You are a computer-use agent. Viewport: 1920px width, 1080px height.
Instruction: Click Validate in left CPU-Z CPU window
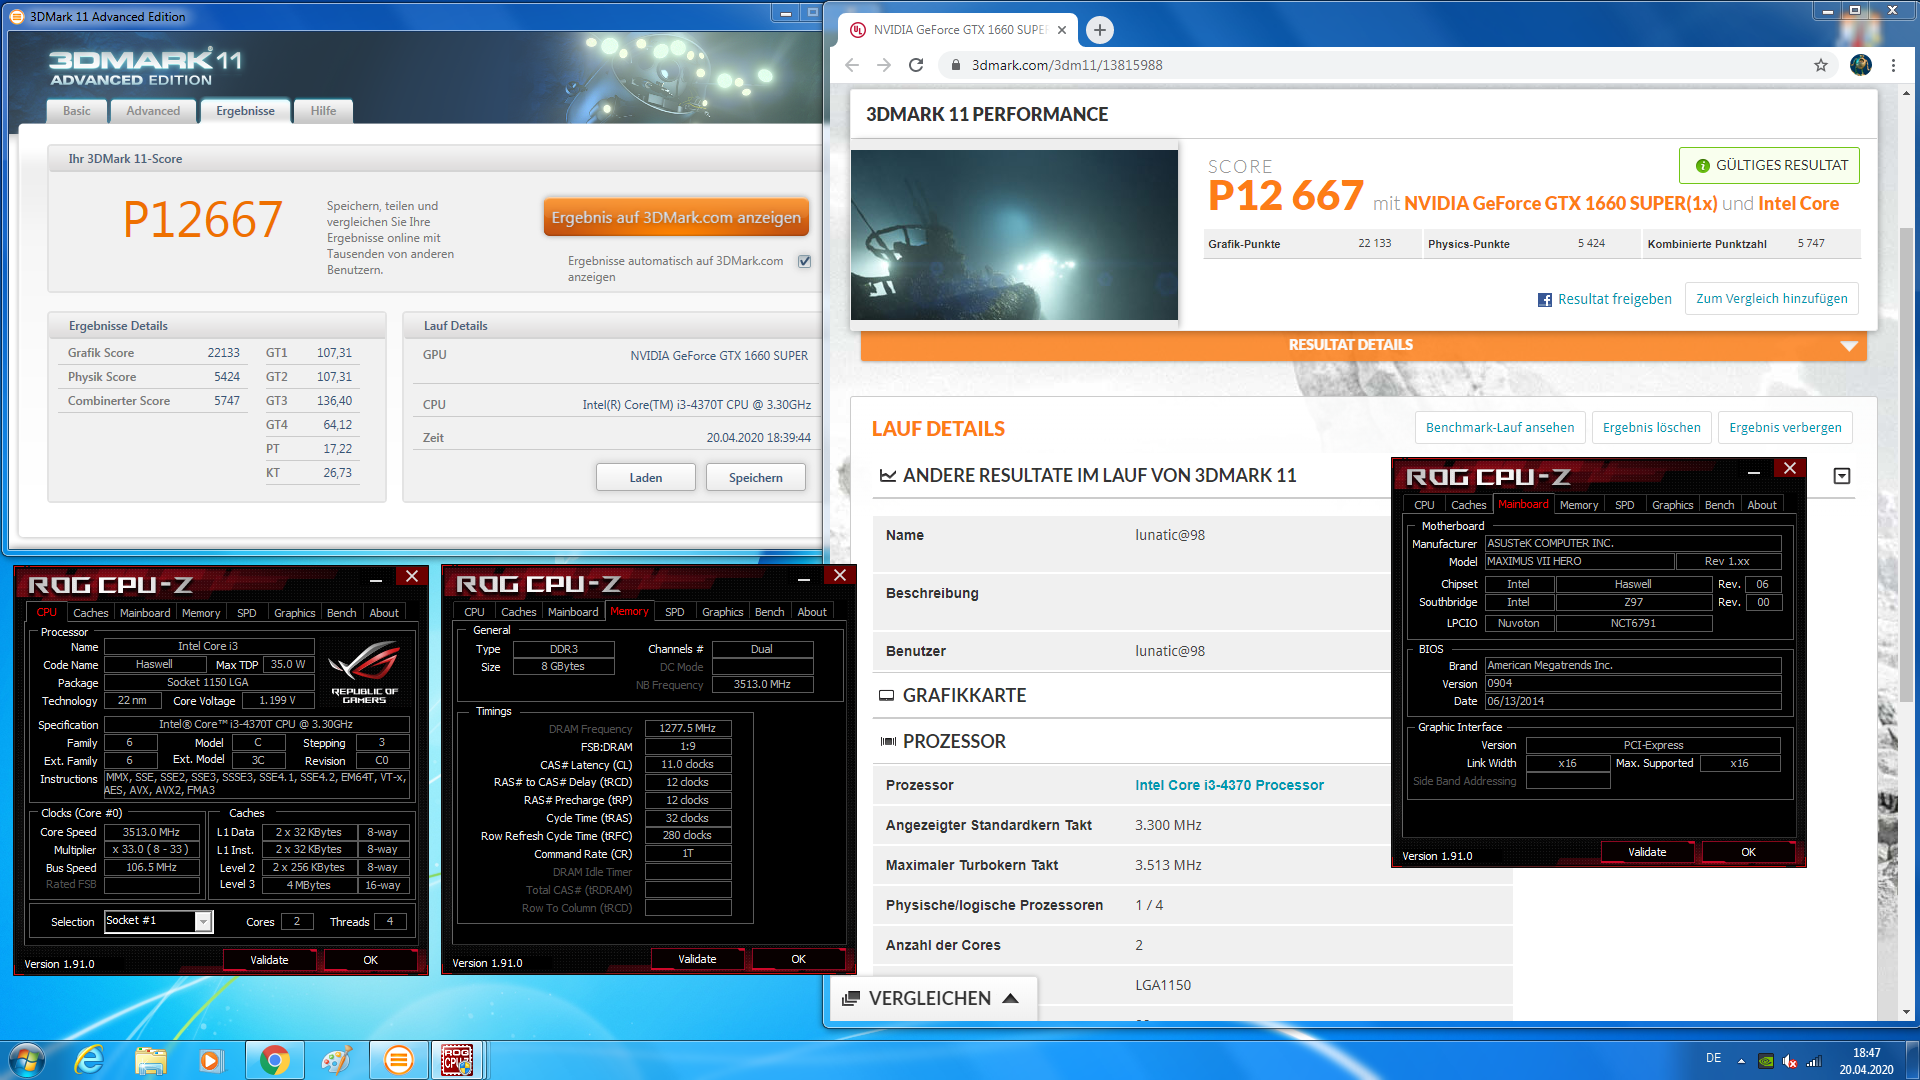tap(269, 960)
